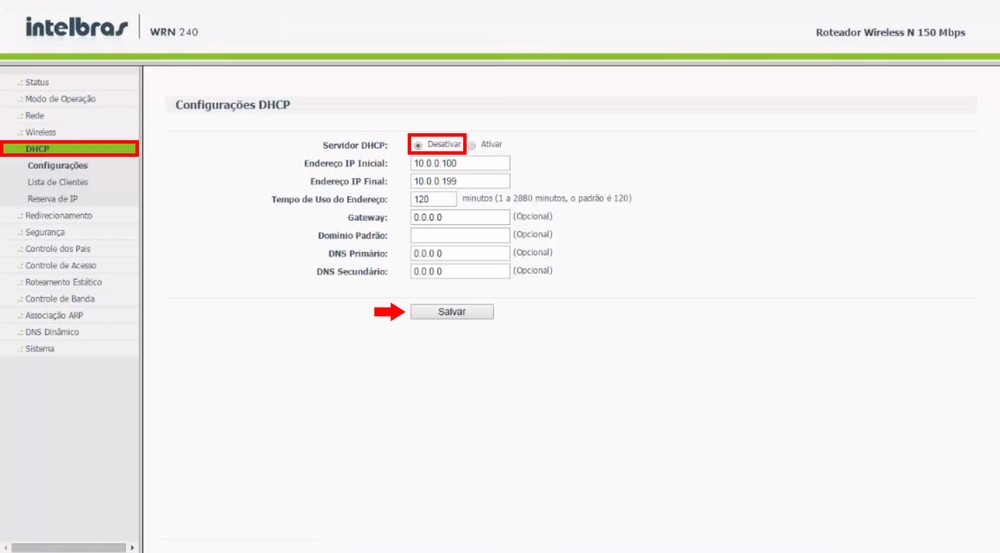Open Controle dos Pais menu
This screenshot has width=1000, height=553.
coord(57,249)
